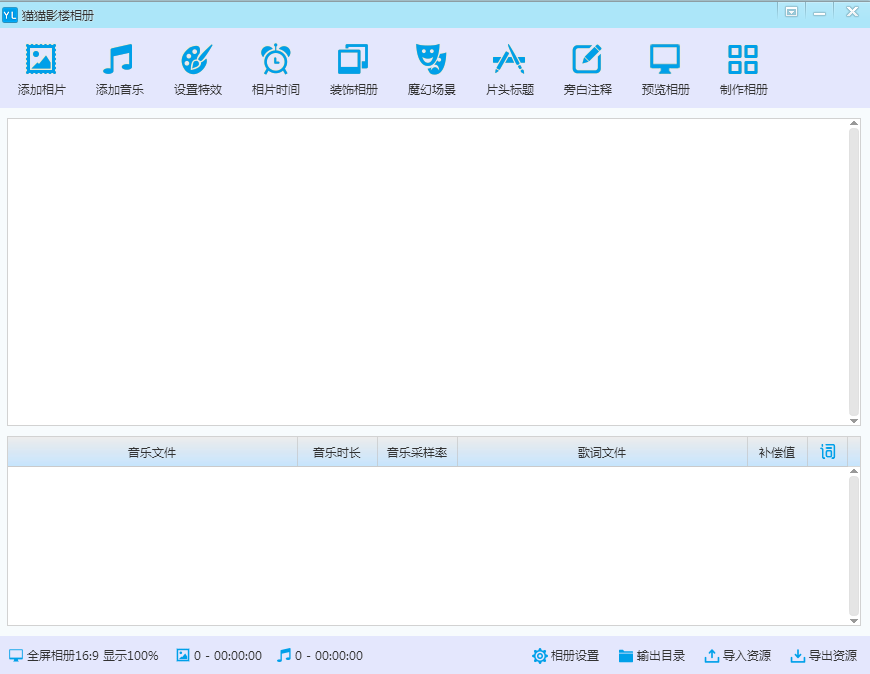
Task: Click the 歌词文件 column header
Action: (x=602, y=452)
